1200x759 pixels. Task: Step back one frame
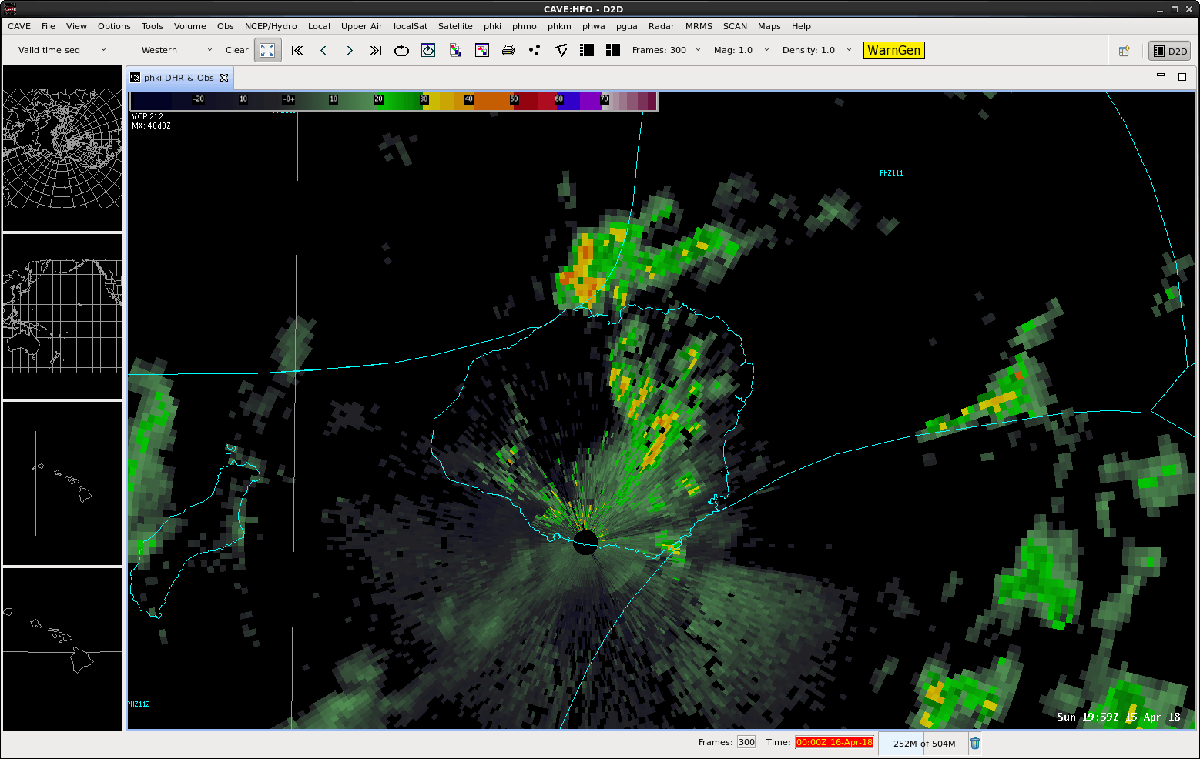click(323, 50)
